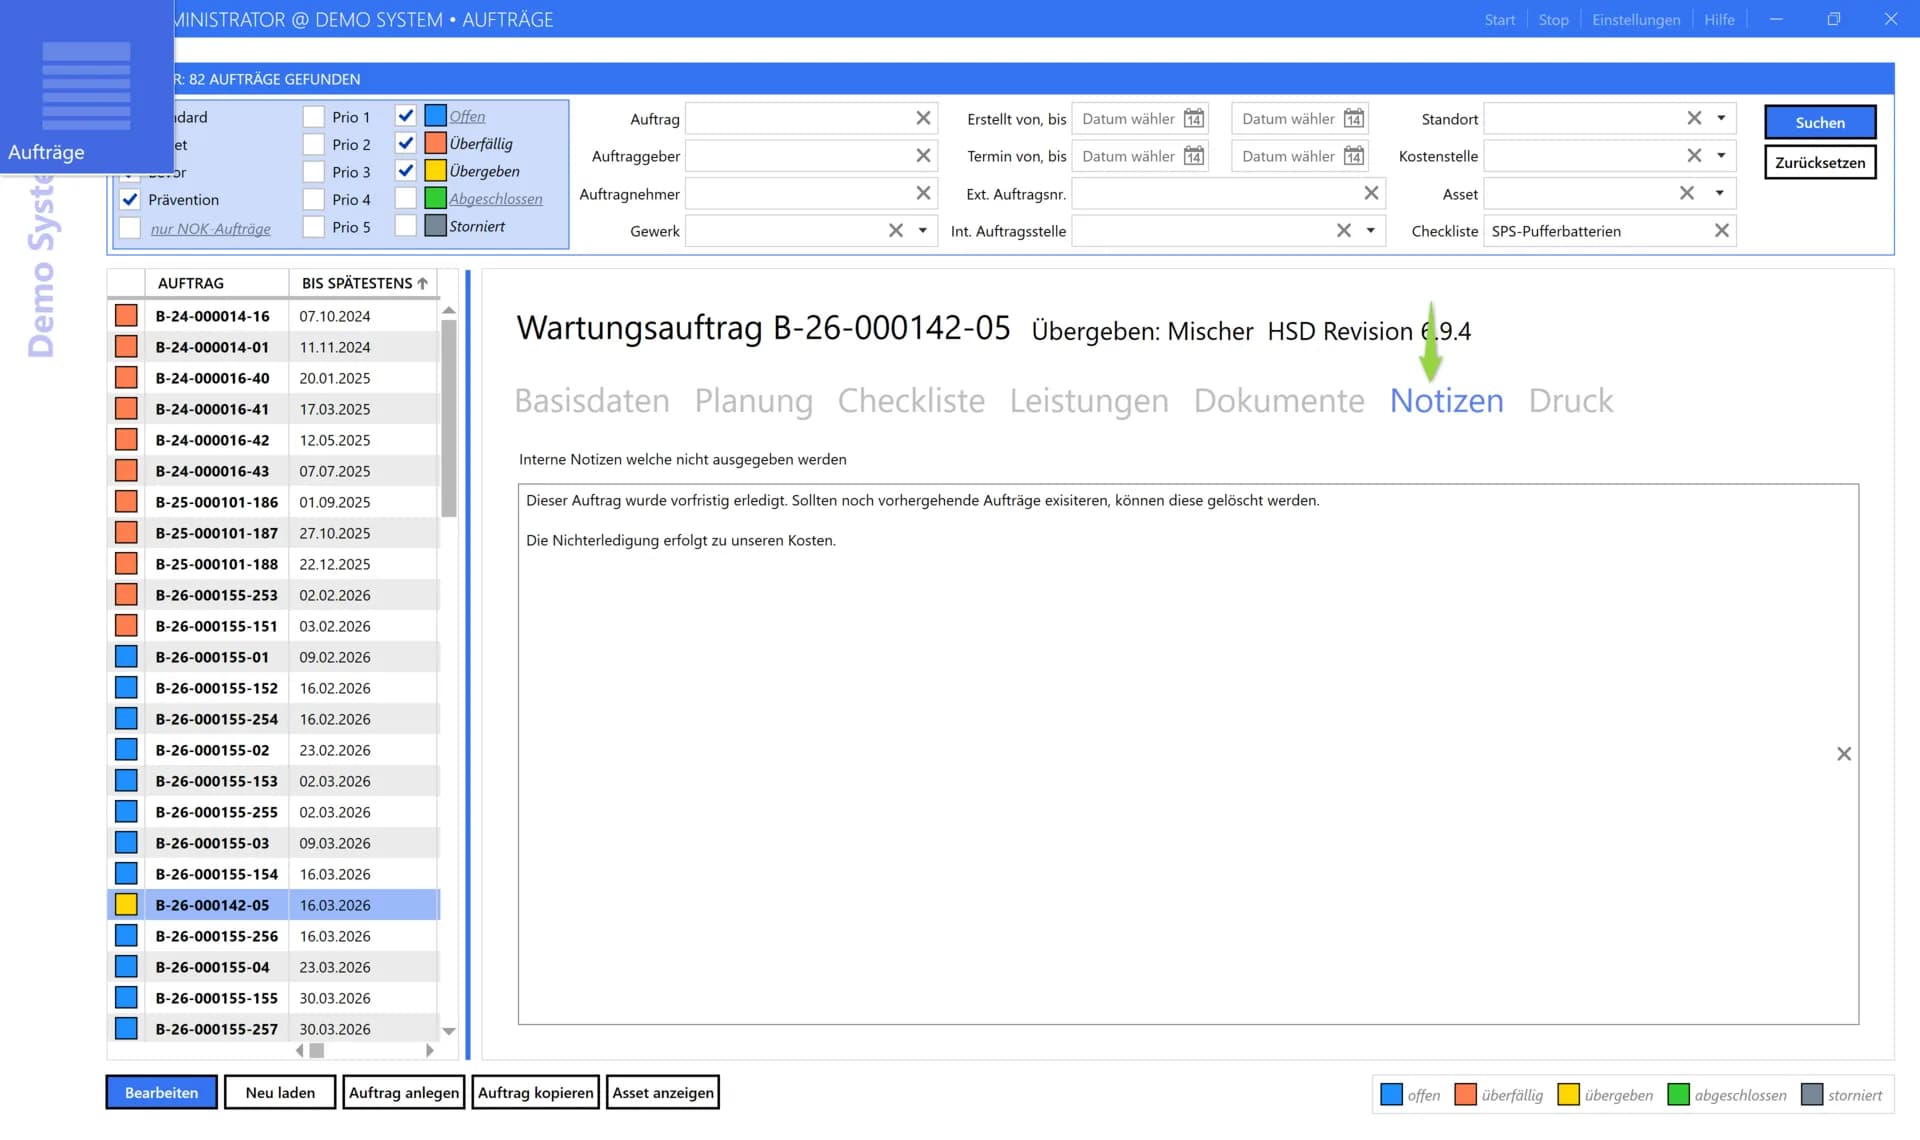This screenshot has height=1140, width=1920.
Task: Click the yellow status square of B-26-000142-05
Action: click(x=126, y=904)
